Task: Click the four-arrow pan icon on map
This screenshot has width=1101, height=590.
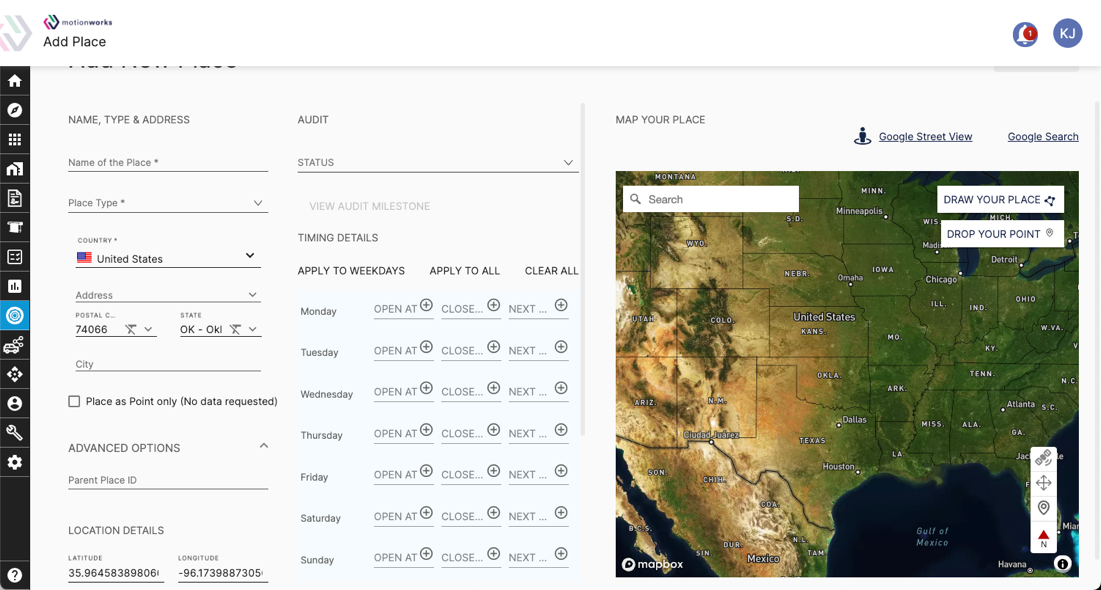Action: click(1043, 483)
